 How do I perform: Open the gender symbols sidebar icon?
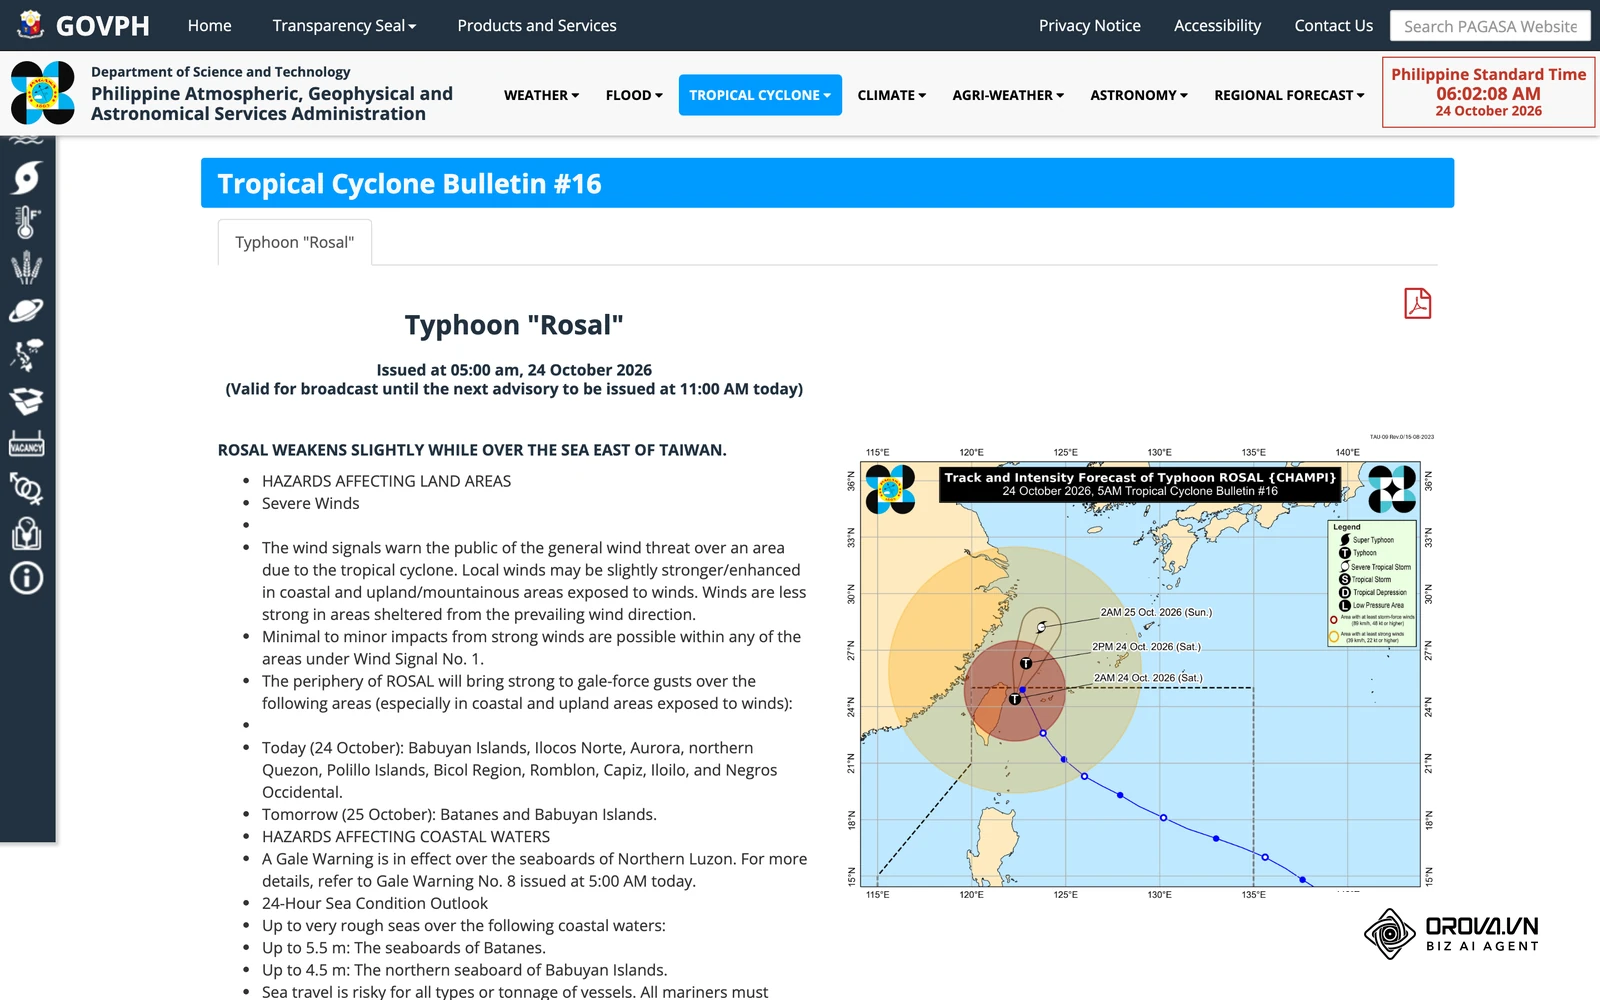[27, 489]
